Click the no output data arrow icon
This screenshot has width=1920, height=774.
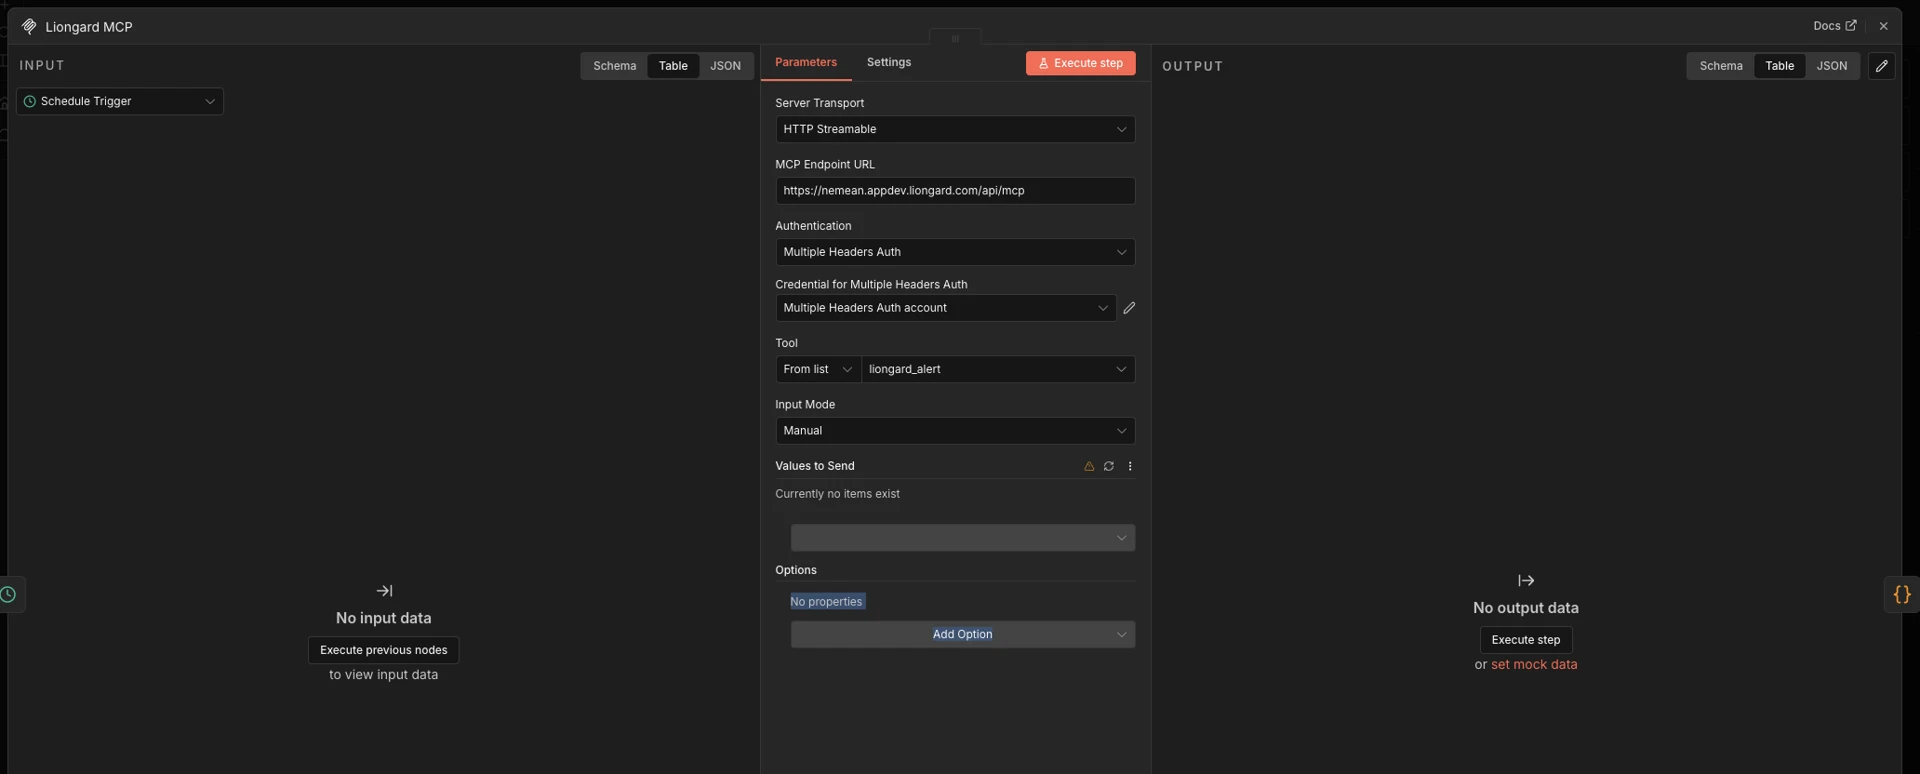(1526, 580)
